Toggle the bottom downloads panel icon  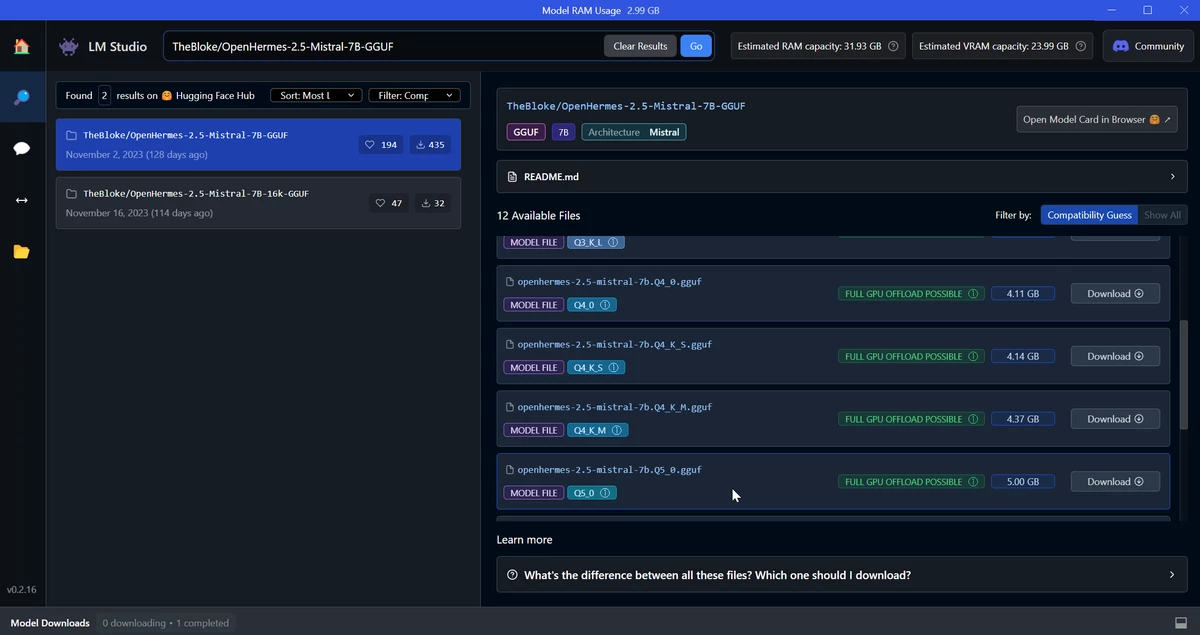1181,623
